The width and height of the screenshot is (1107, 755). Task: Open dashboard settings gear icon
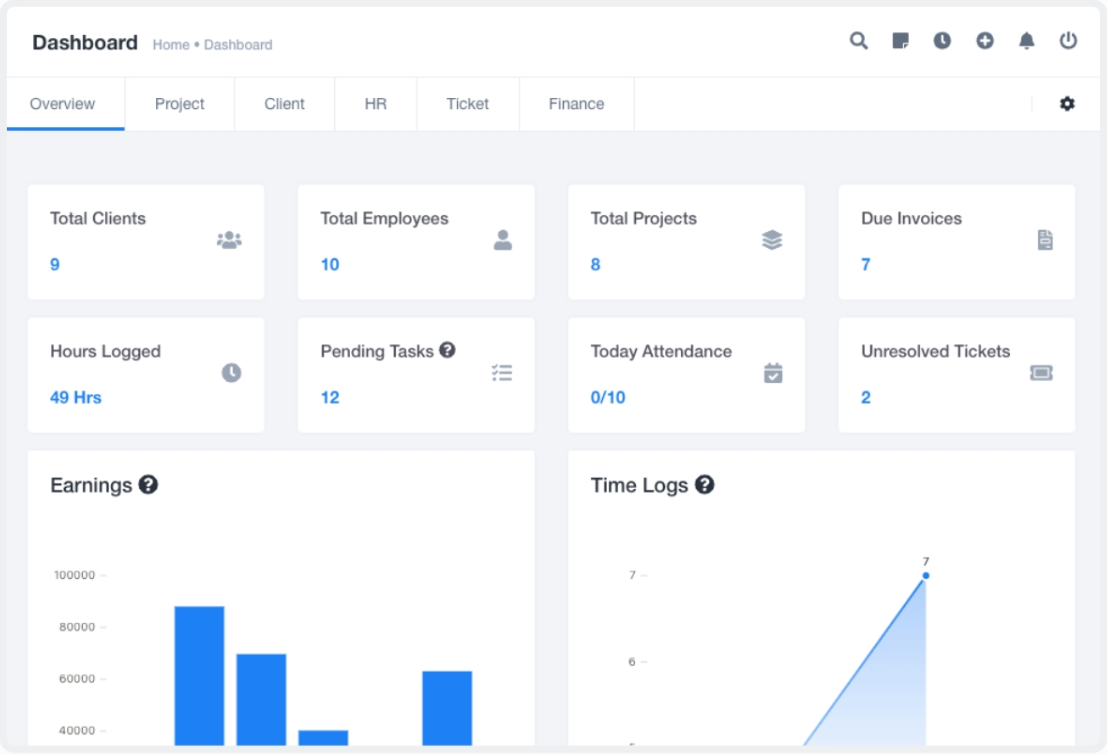1067,104
